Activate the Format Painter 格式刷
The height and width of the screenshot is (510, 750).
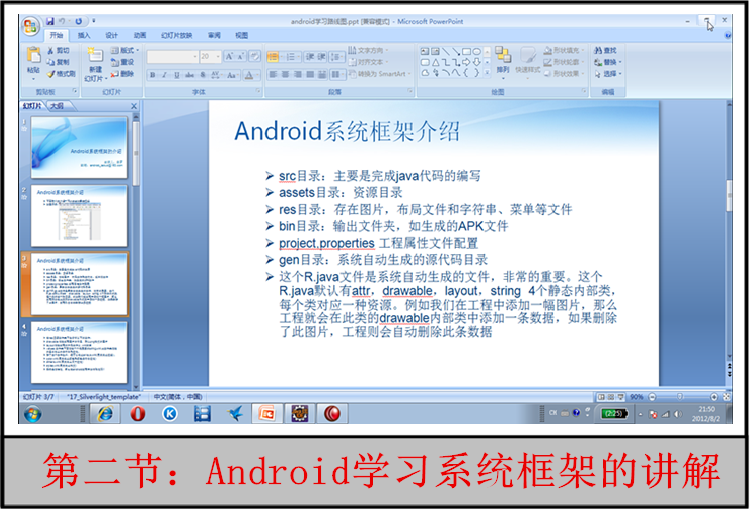(61, 74)
